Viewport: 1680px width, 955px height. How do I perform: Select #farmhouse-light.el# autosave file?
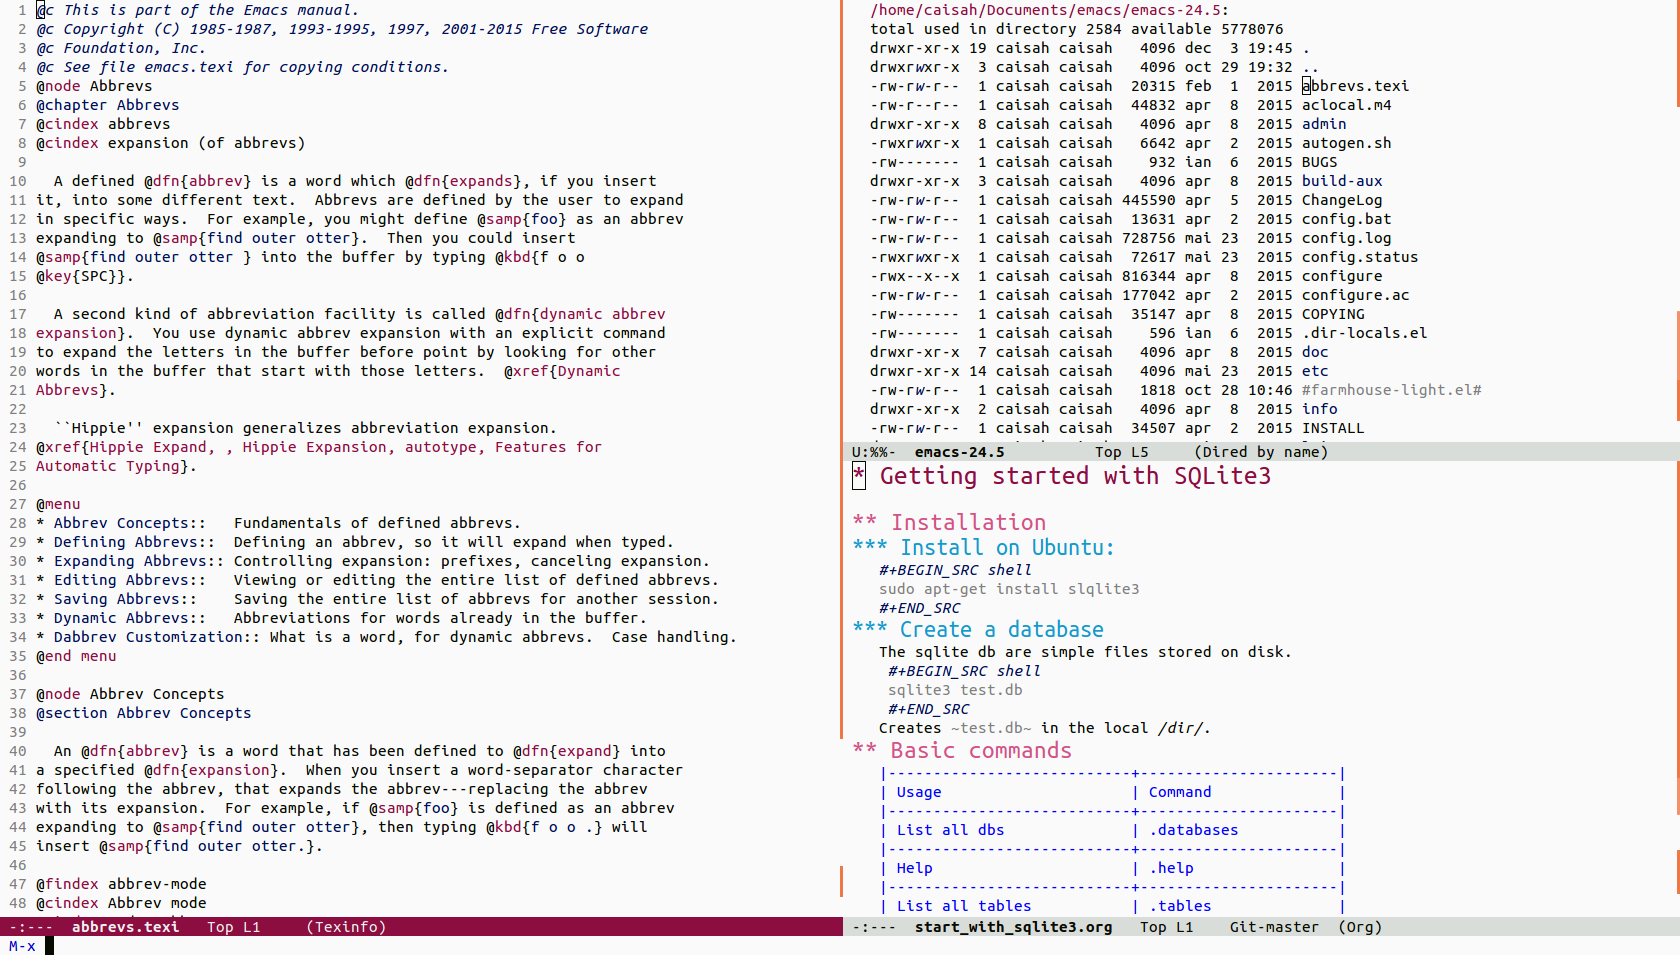tap(1391, 390)
